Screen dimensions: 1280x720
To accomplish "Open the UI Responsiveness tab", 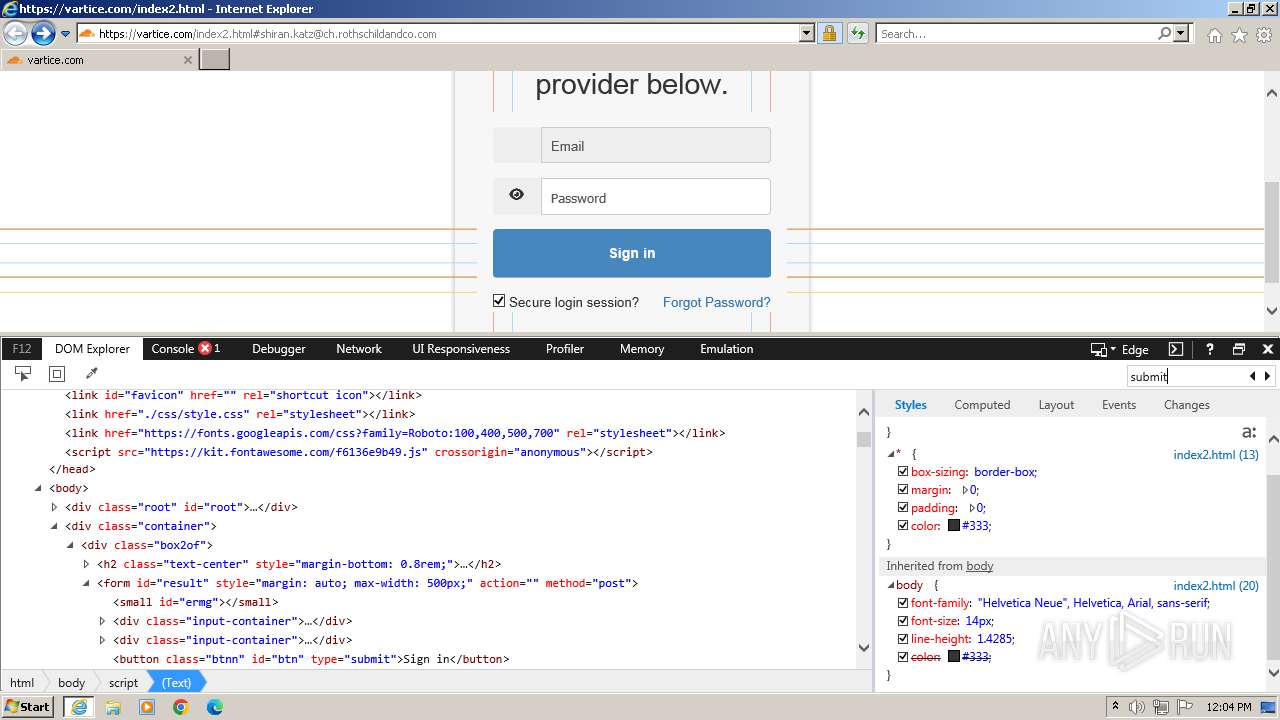I will (x=461, y=349).
